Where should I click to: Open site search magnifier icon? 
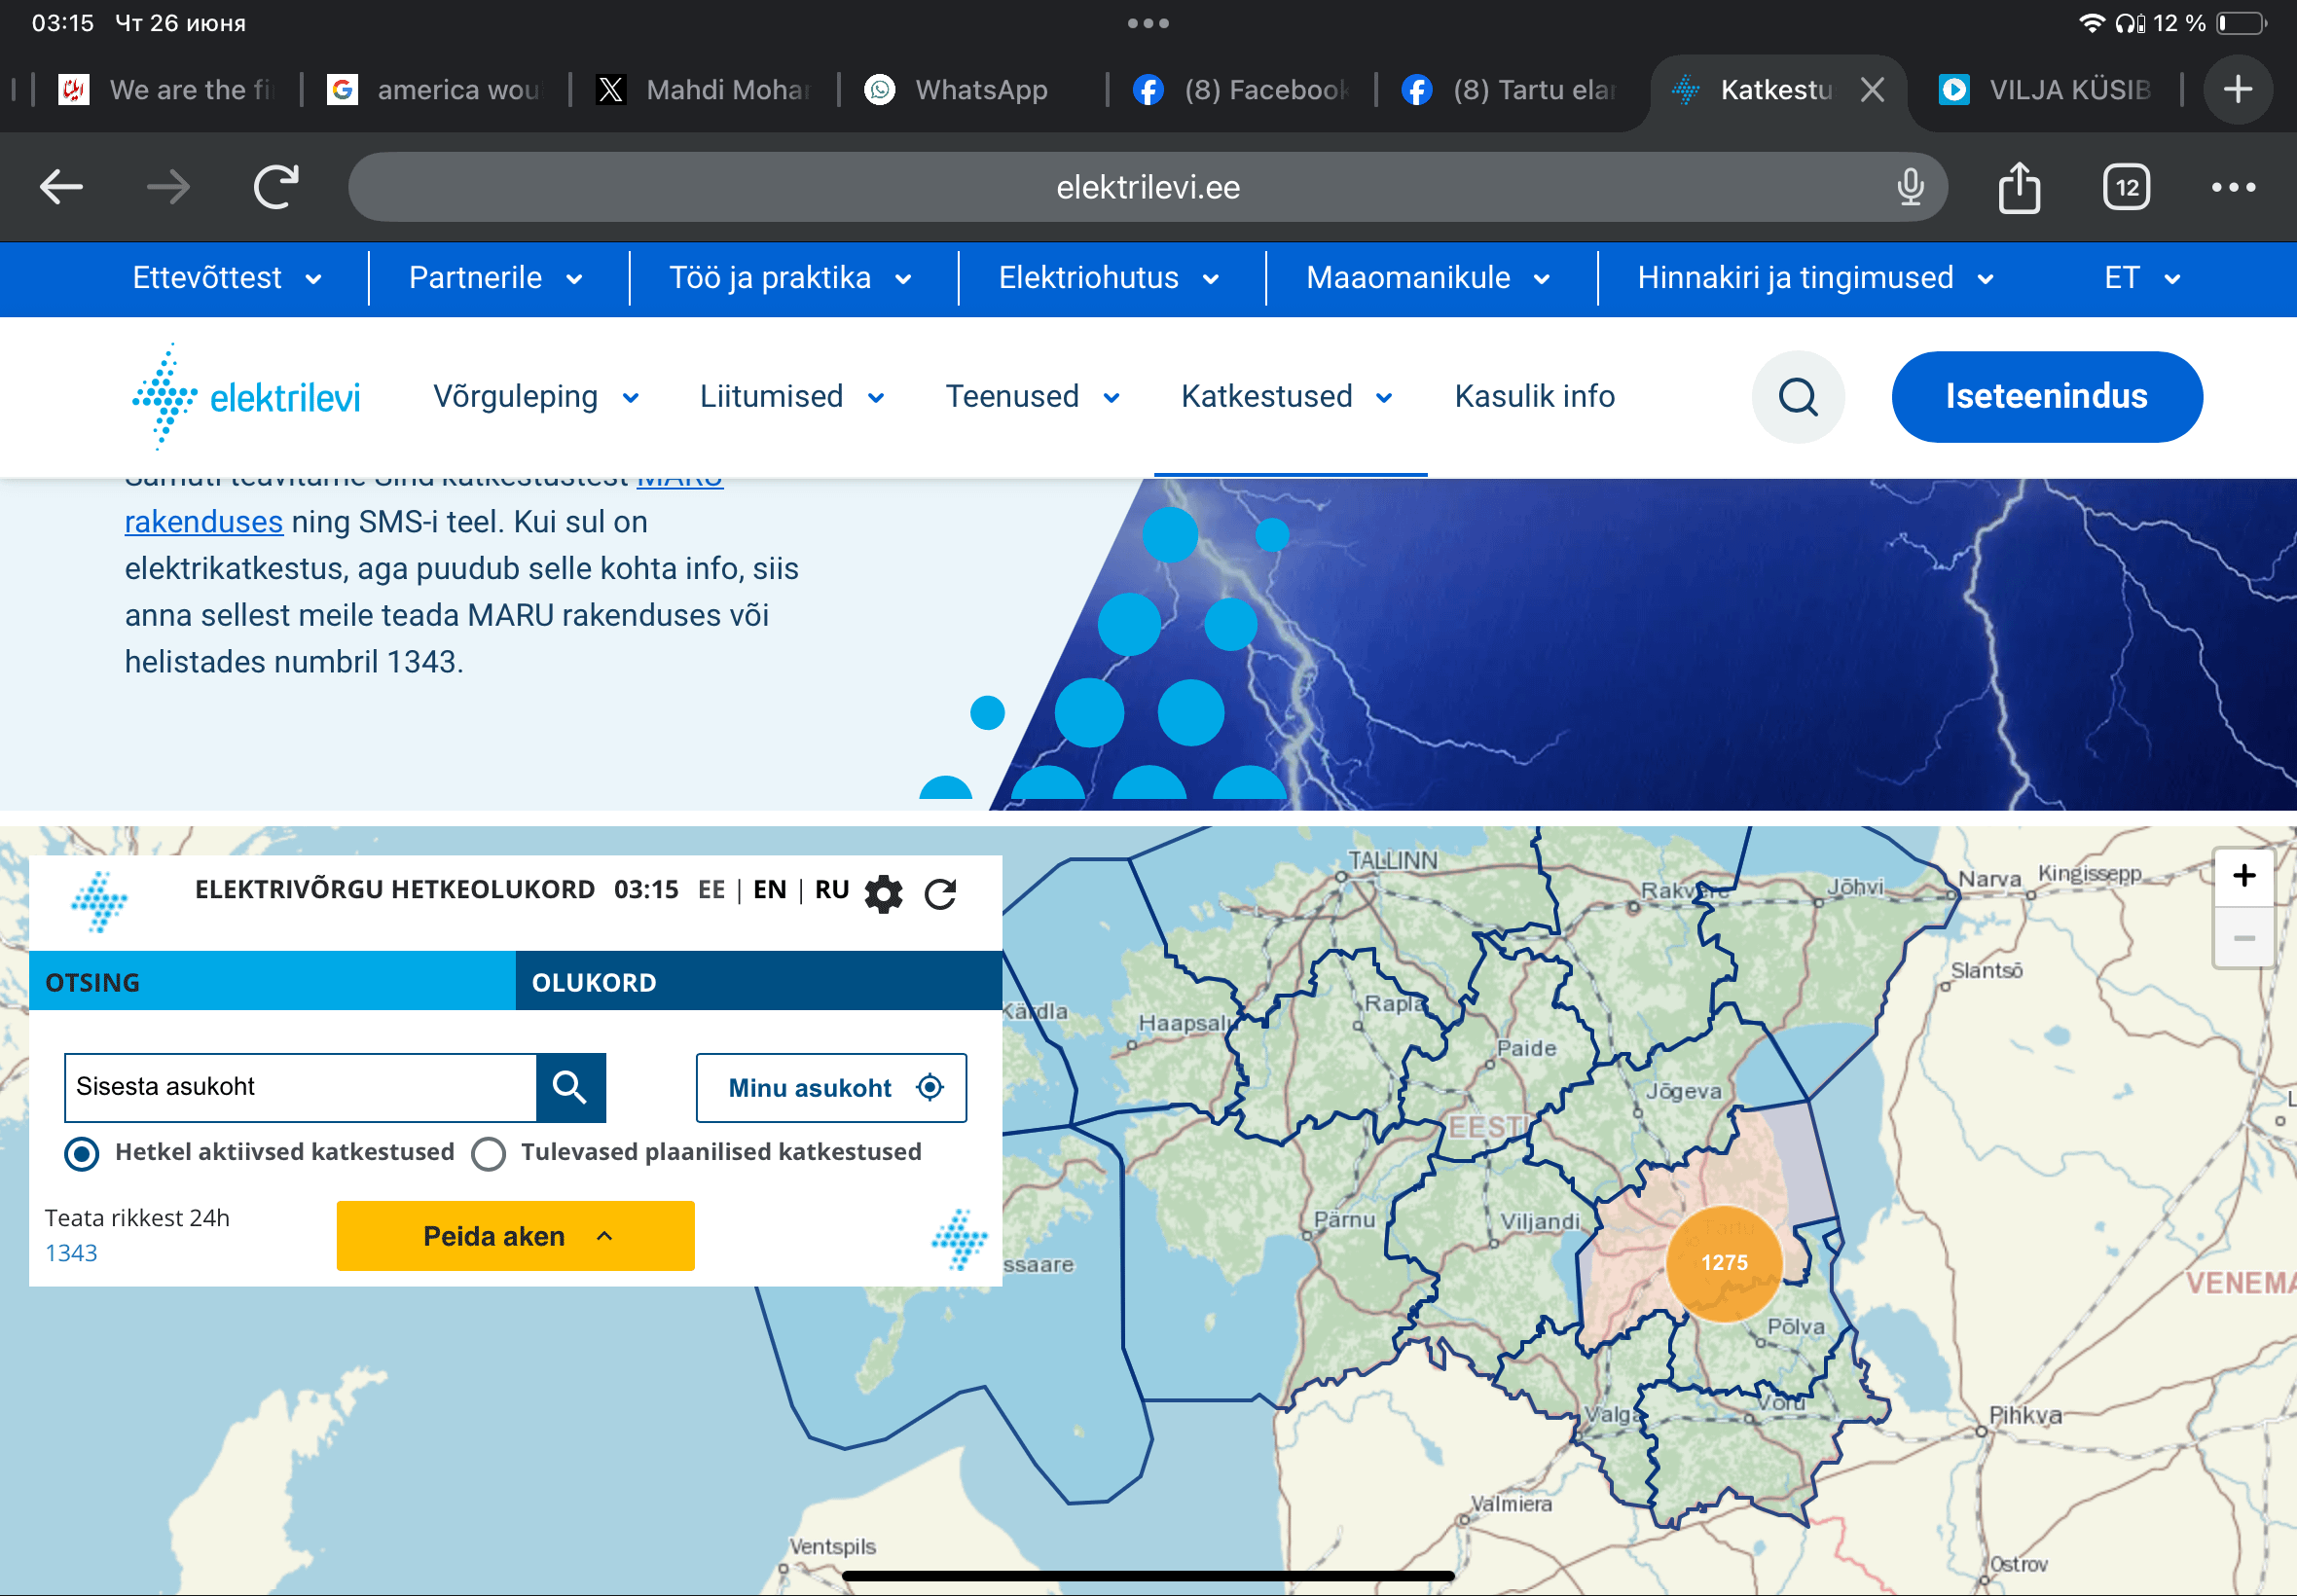[1798, 397]
